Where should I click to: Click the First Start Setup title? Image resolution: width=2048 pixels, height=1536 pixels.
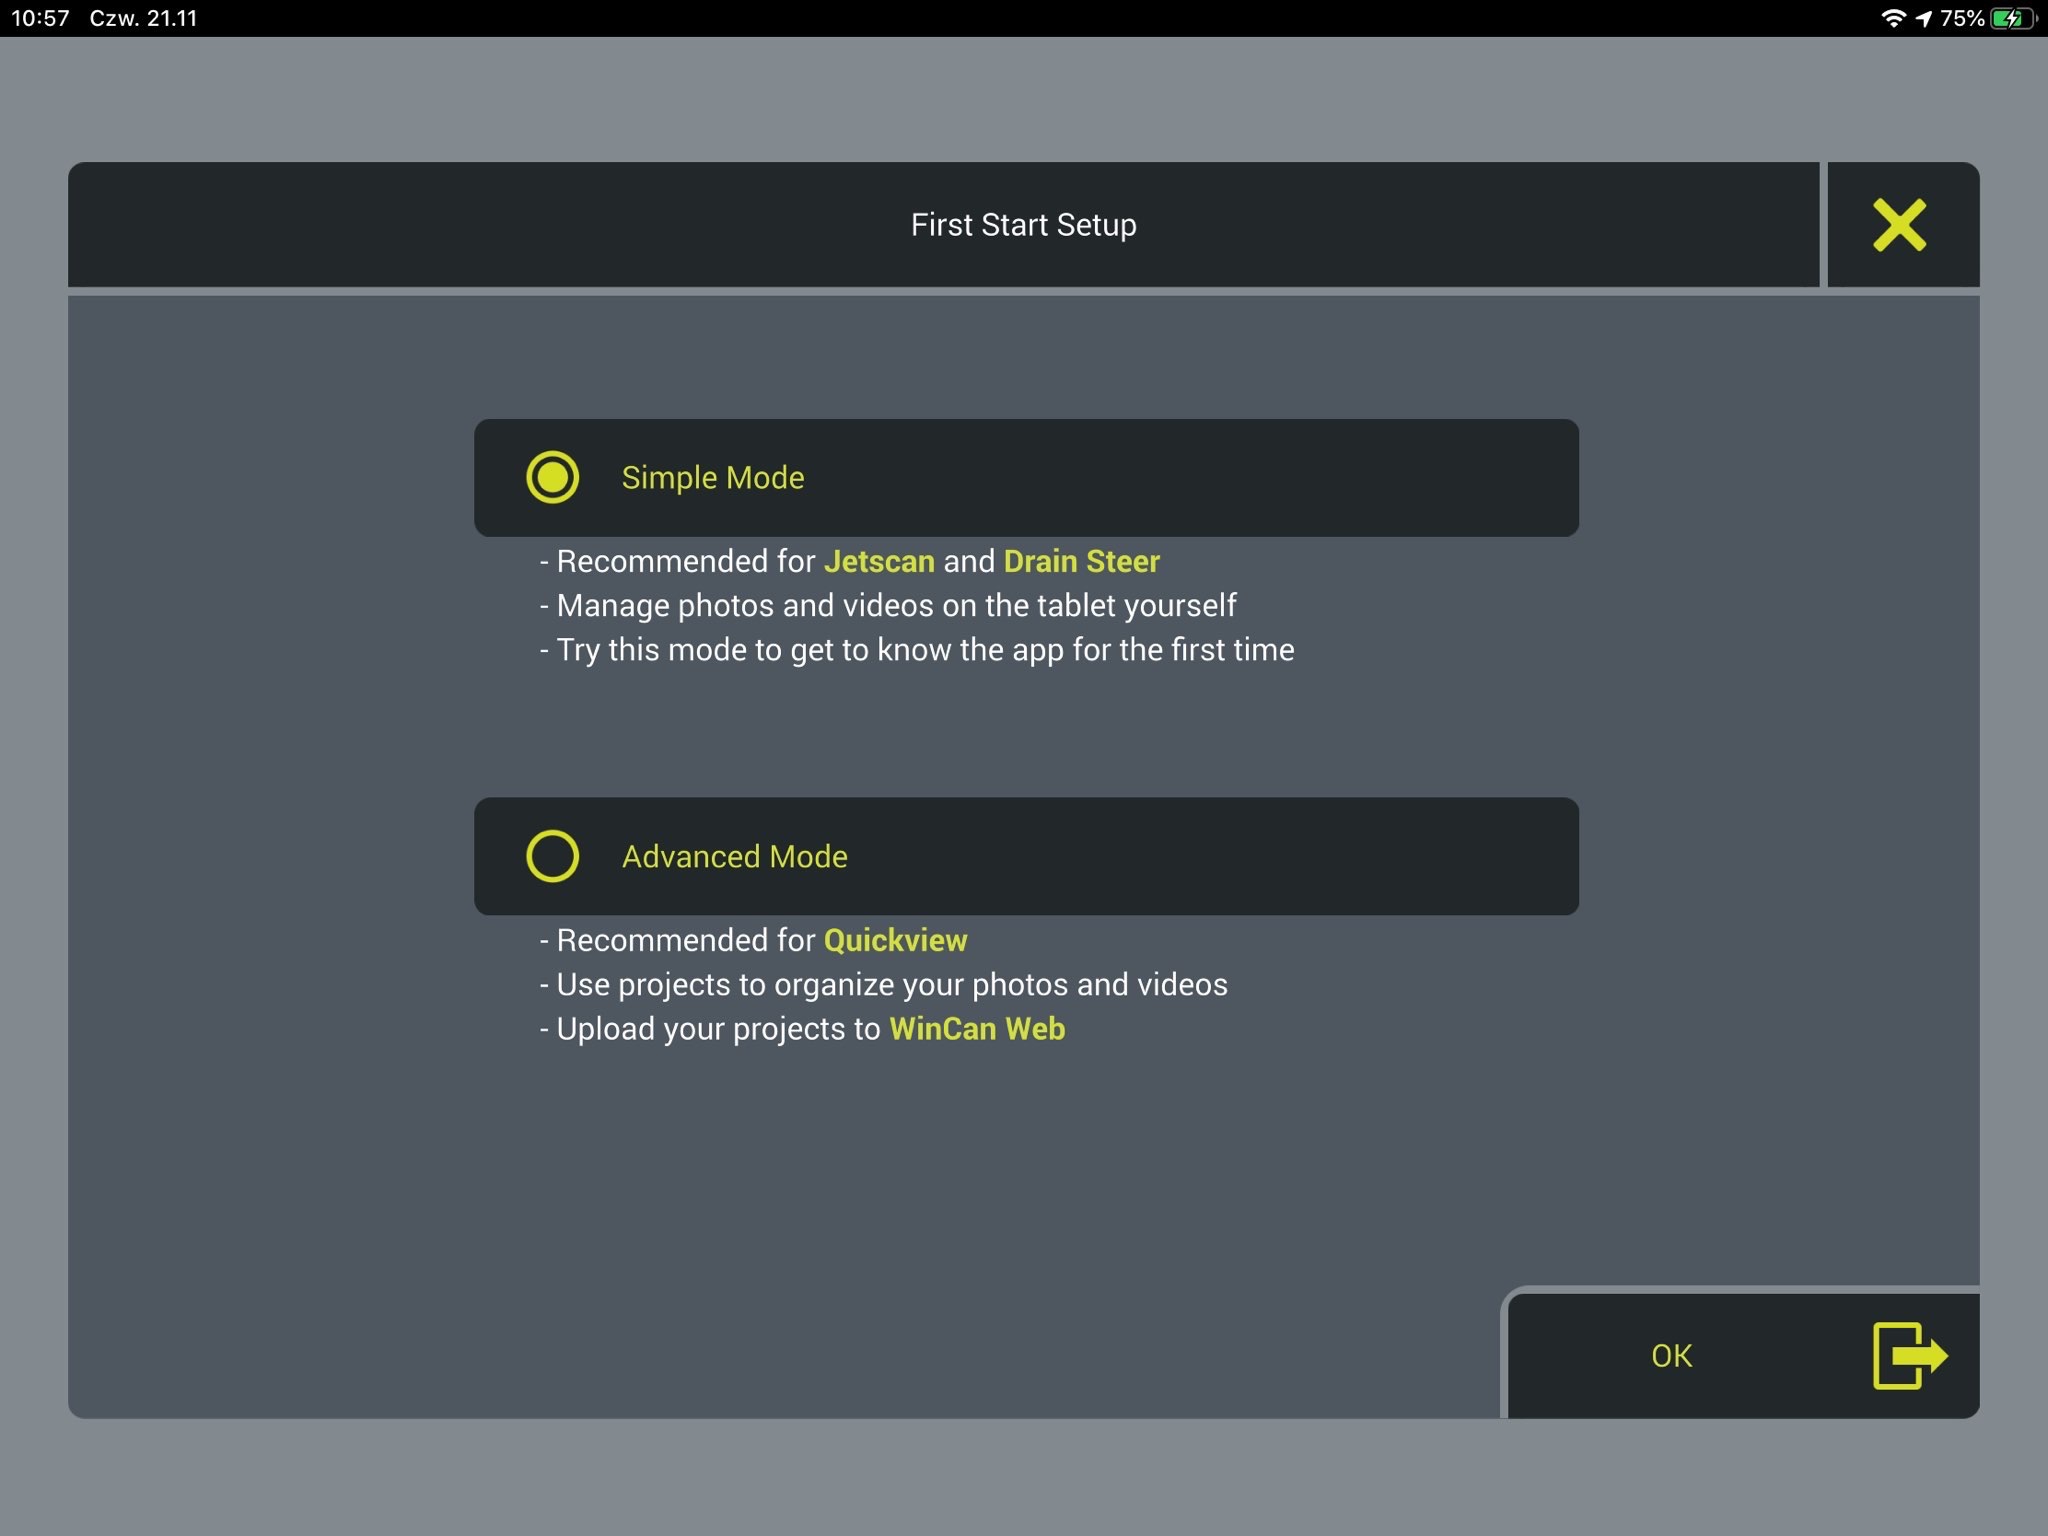point(1023,225)
